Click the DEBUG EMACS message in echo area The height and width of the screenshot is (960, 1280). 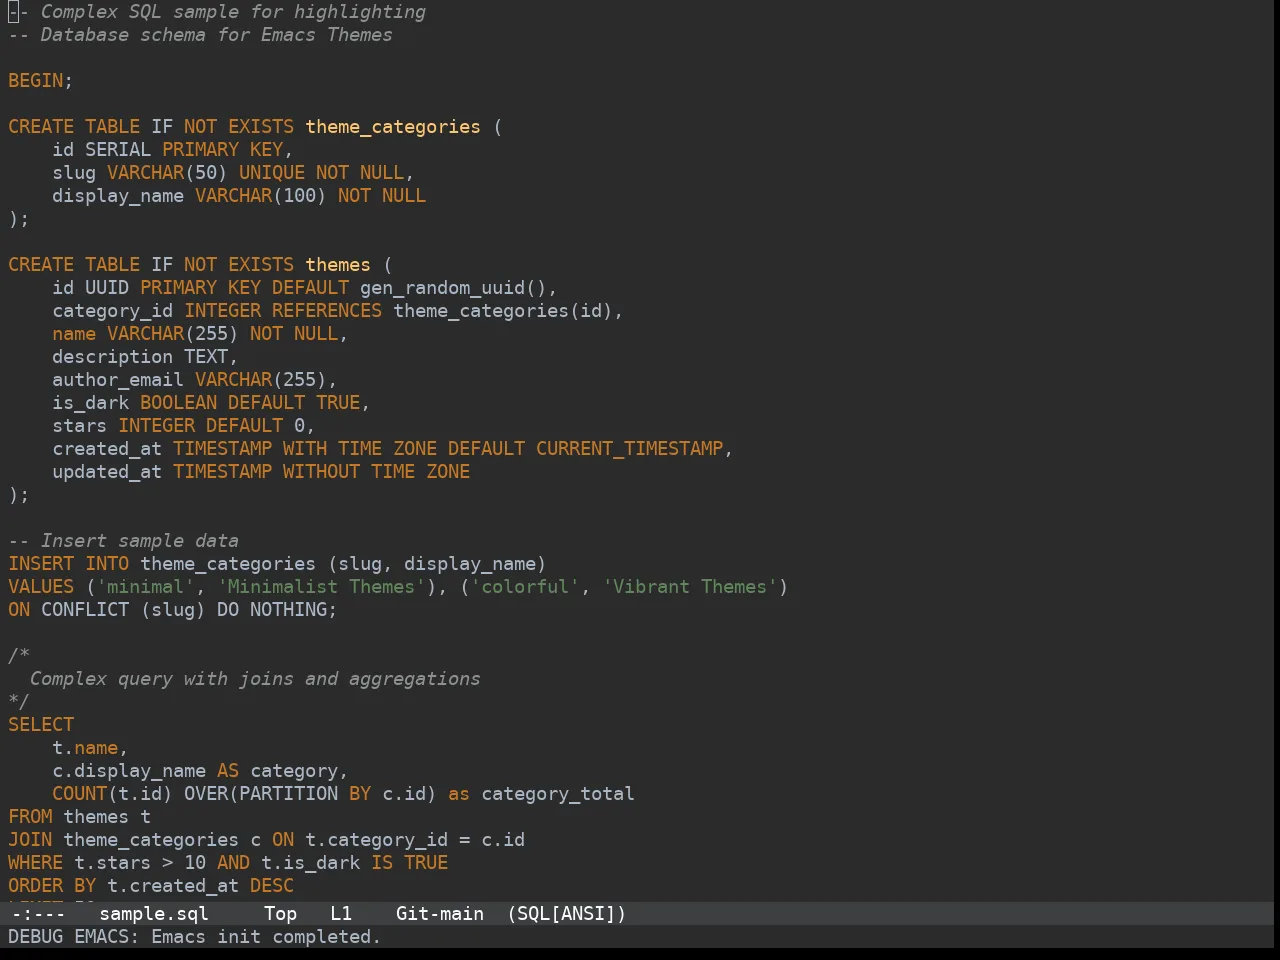194,937
